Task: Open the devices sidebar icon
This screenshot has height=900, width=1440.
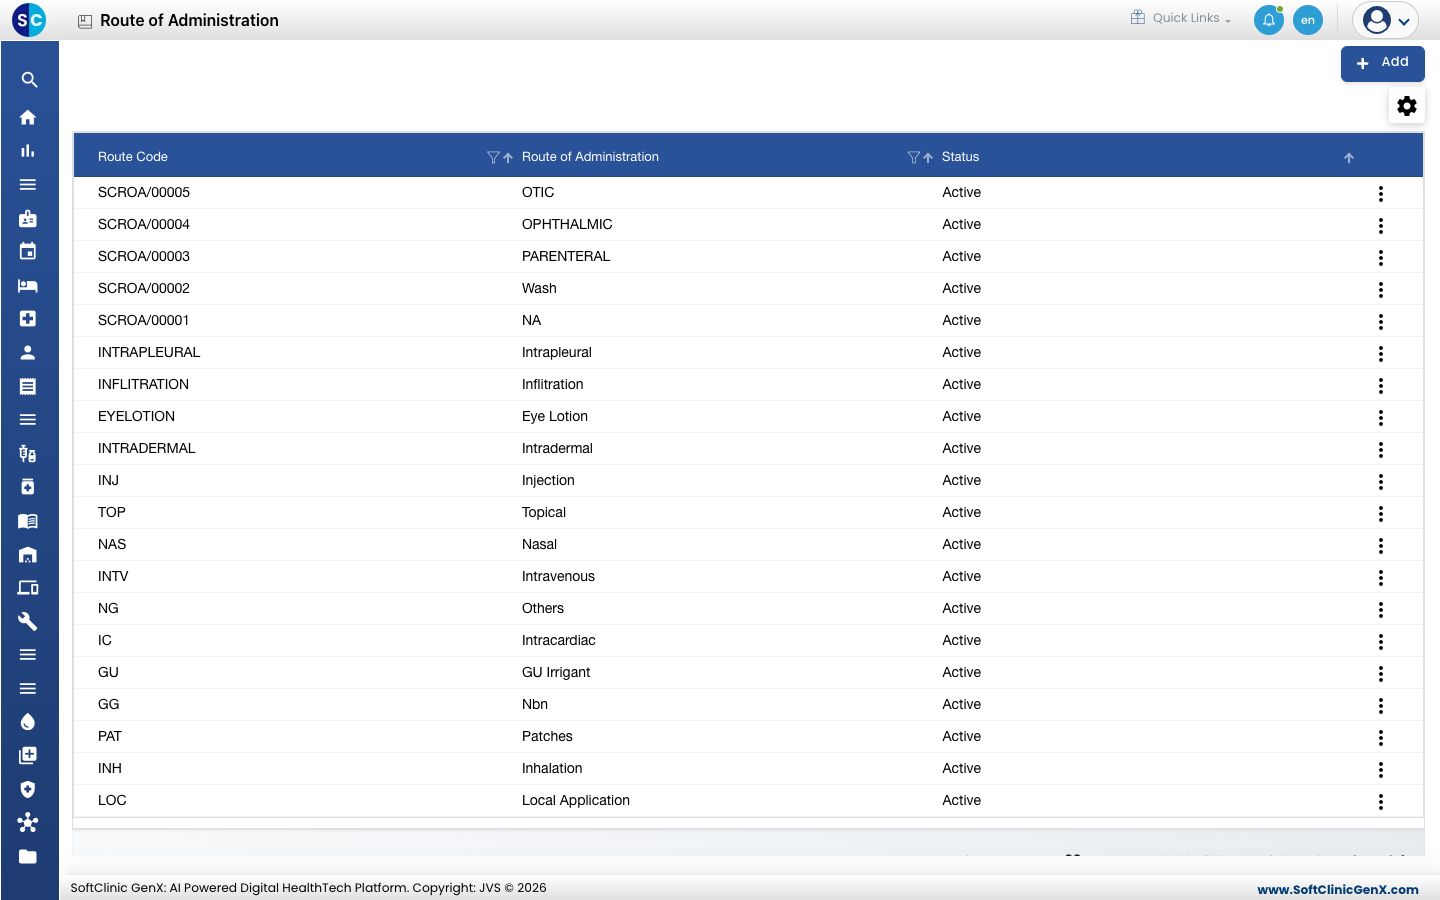Action: click(x=28, y=588)
